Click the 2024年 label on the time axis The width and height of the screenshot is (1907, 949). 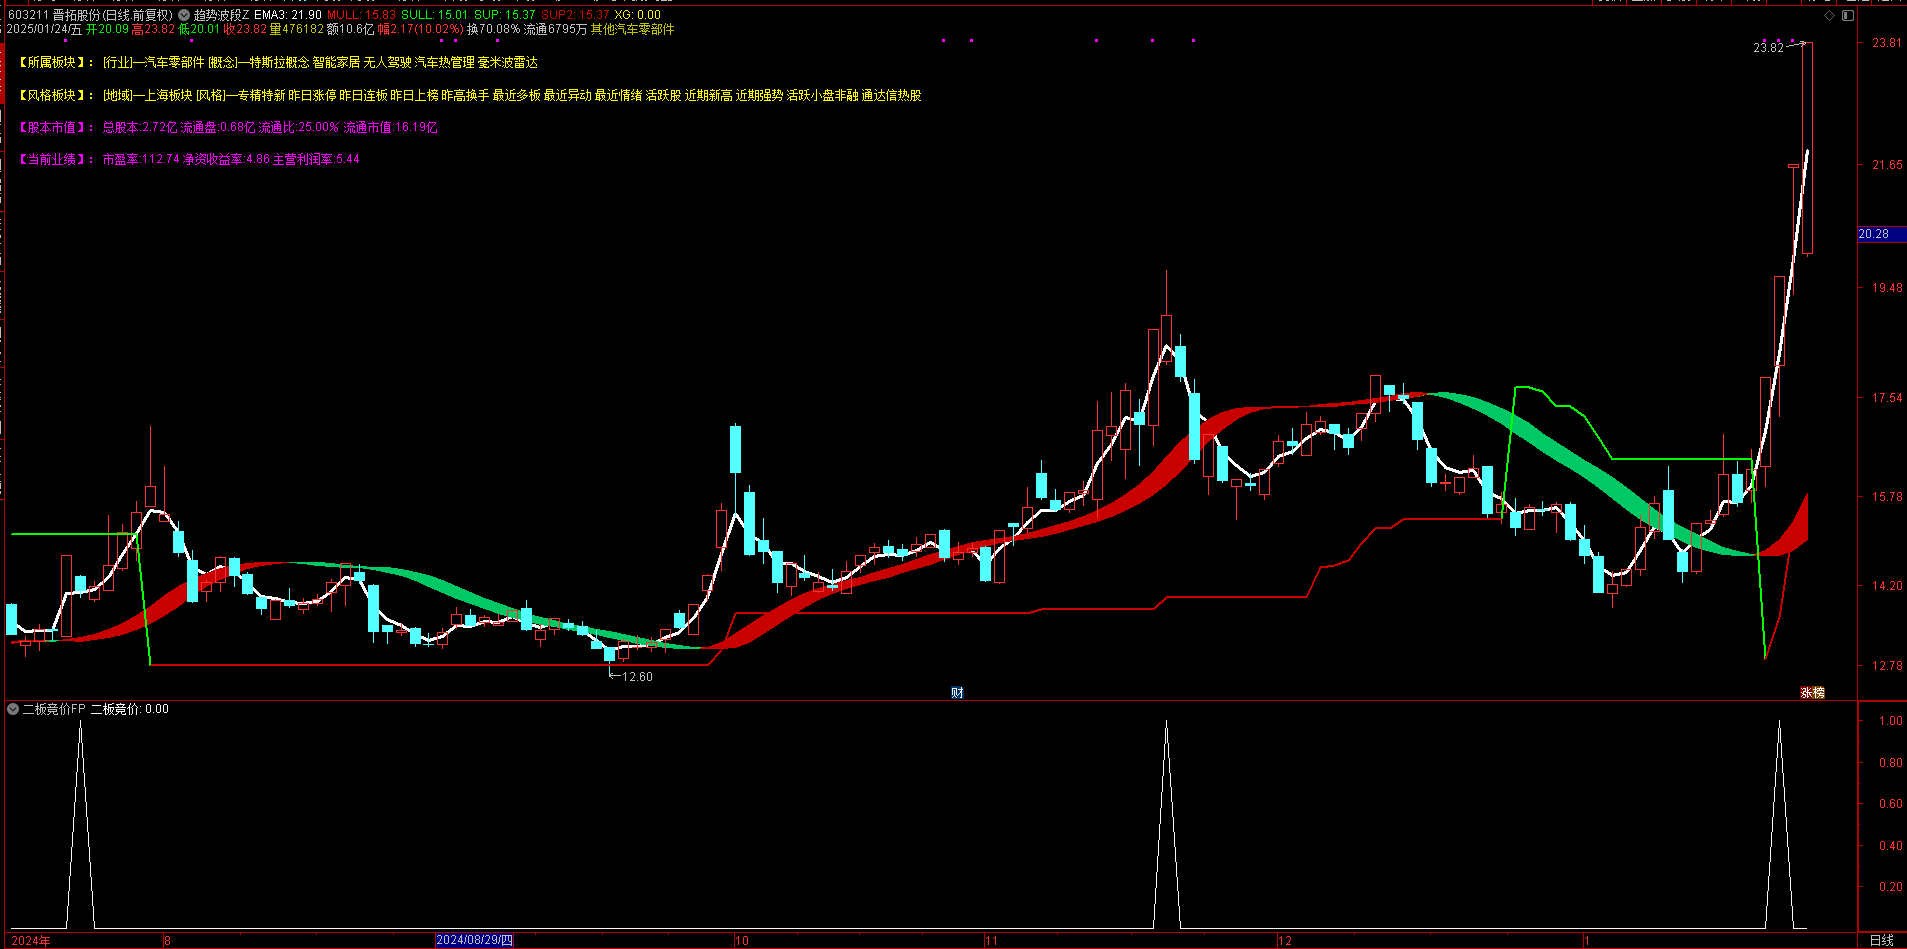(31, 940)
